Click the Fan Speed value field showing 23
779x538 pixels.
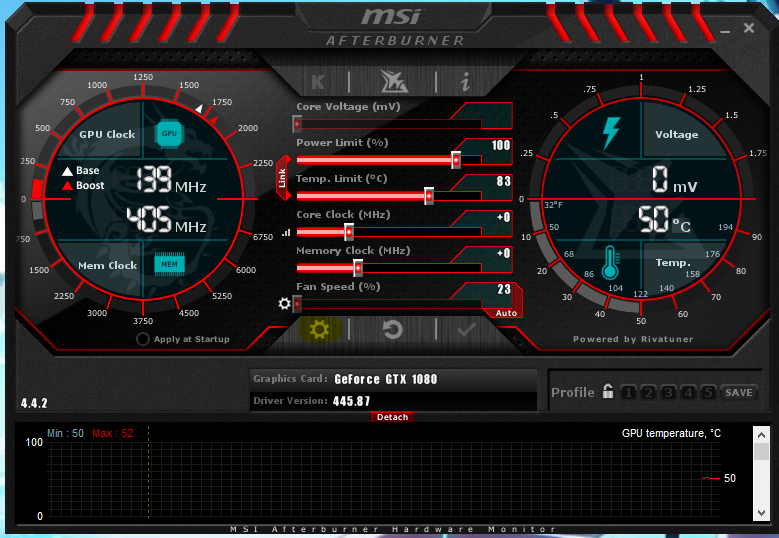pyautogui.click(x=489, y=289)
